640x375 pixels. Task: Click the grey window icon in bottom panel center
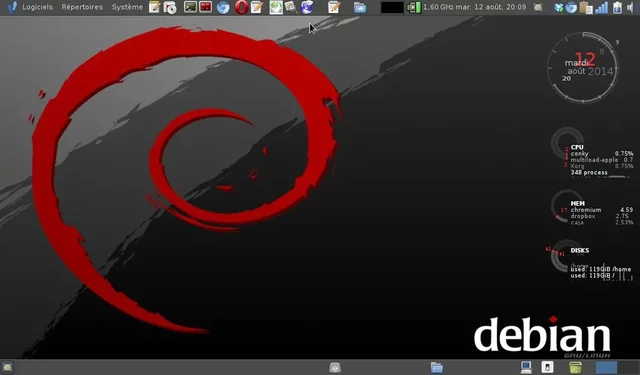335,367
